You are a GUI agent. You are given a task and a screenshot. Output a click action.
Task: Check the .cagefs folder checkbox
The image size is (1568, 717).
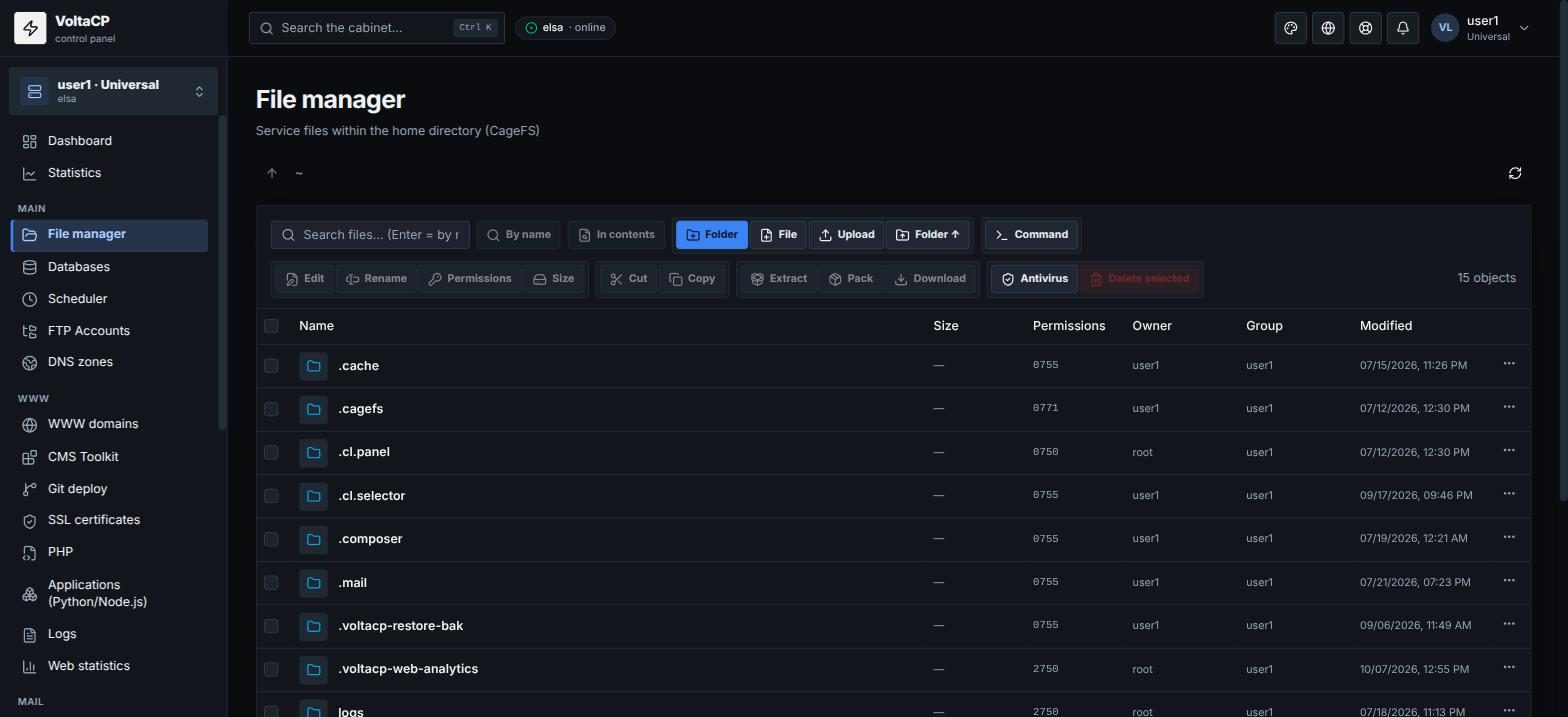coord(271,409)
